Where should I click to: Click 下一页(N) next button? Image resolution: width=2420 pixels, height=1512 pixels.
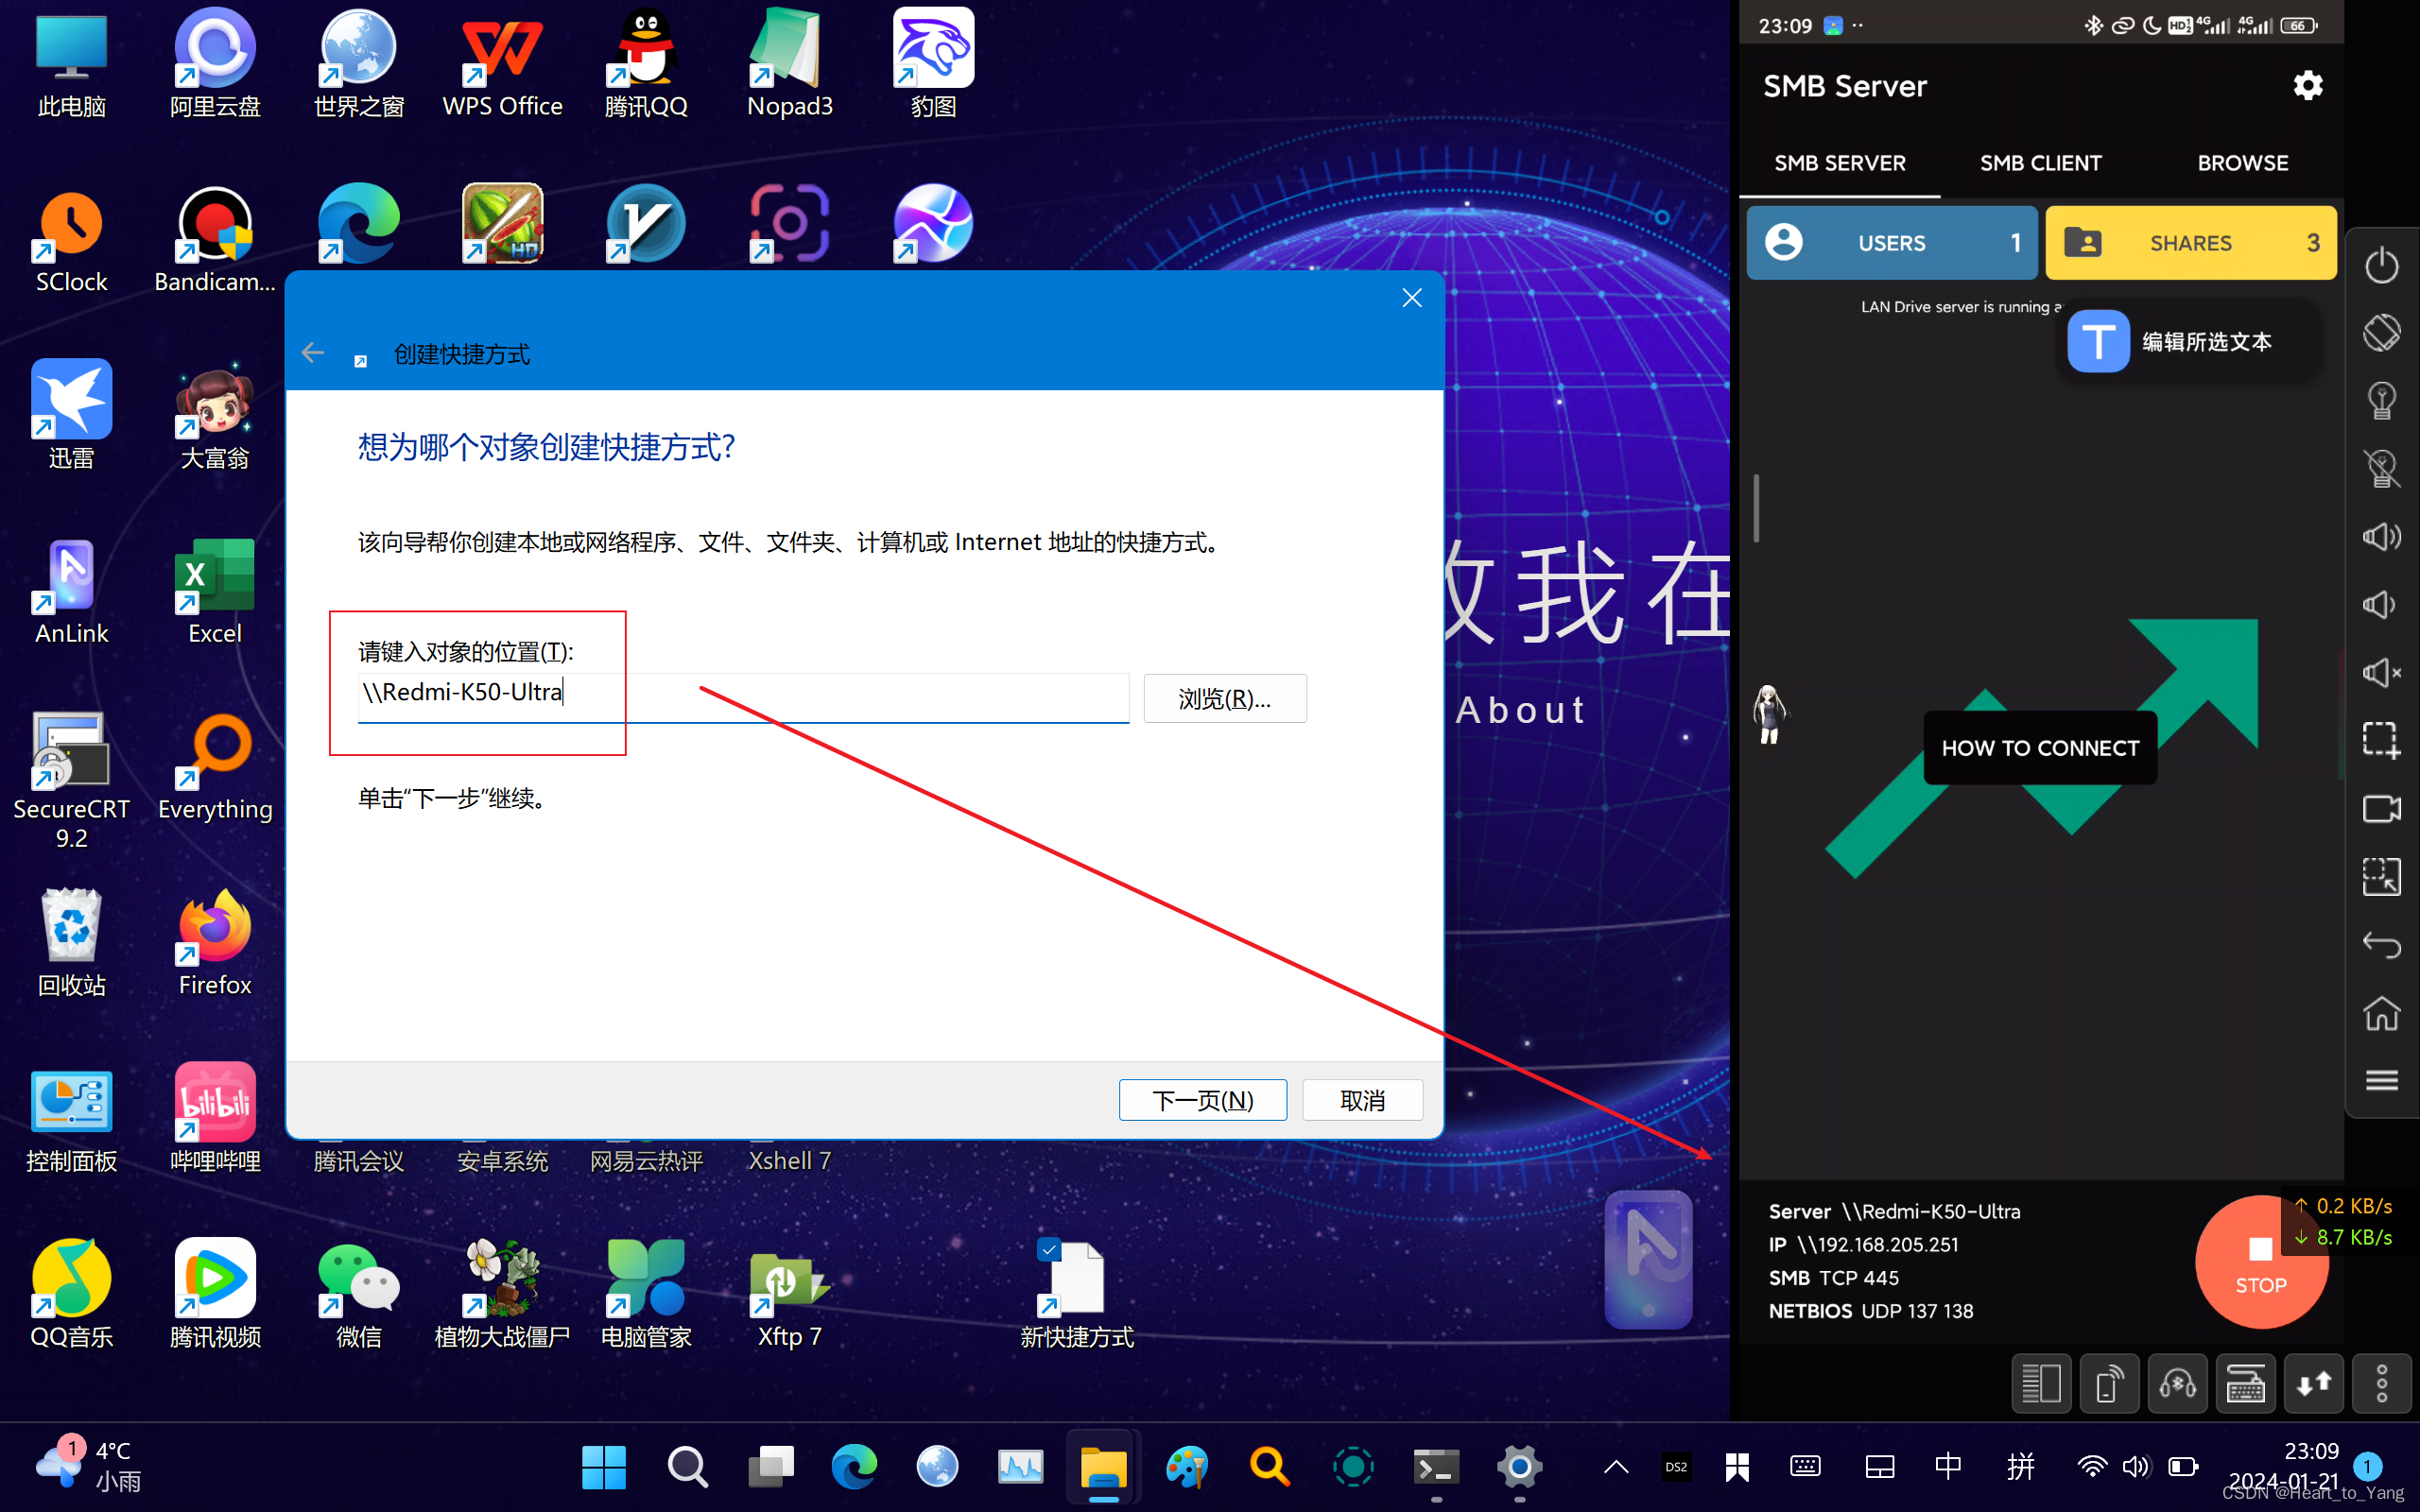click(1202, 1100)
